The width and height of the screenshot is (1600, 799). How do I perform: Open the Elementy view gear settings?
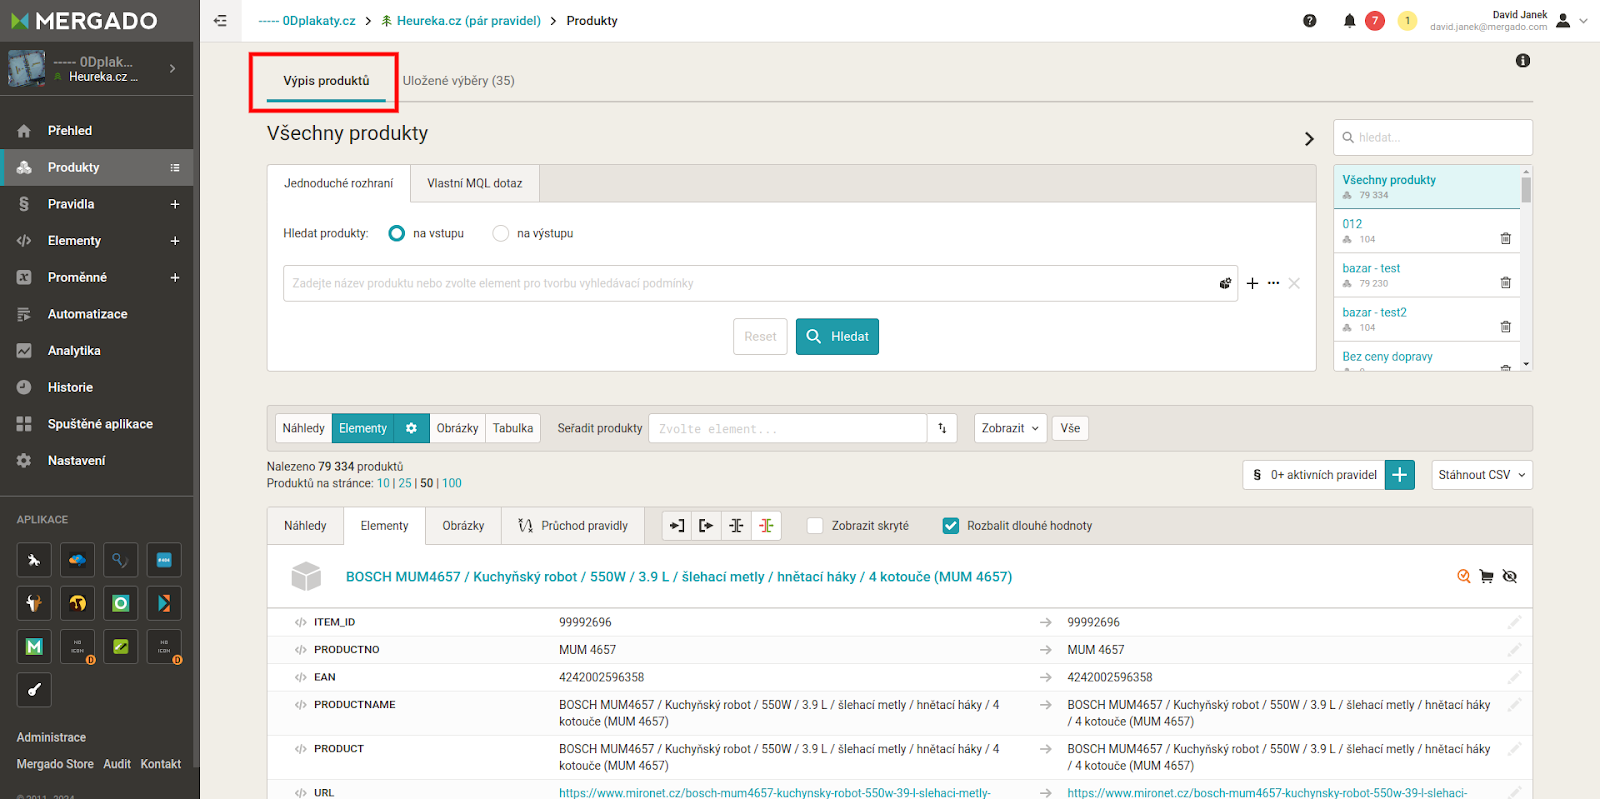tap(411, 428)
